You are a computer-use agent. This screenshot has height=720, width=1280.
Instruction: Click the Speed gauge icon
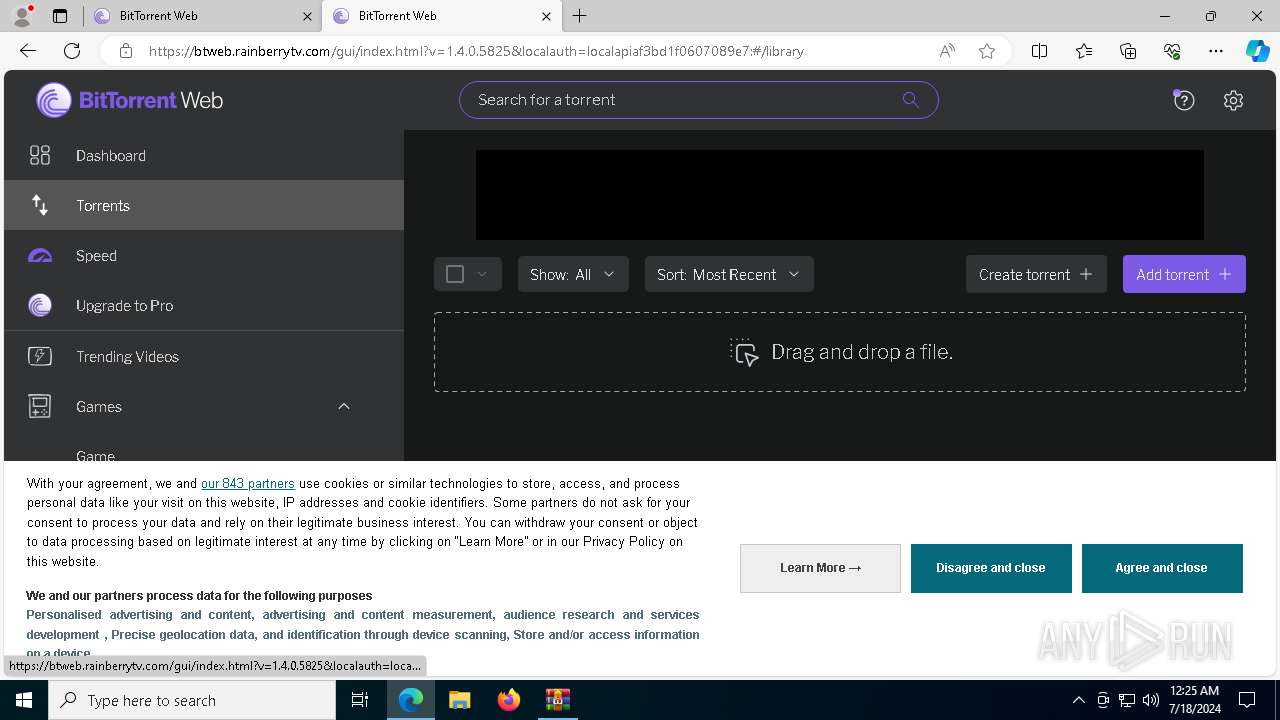[40, 256]
